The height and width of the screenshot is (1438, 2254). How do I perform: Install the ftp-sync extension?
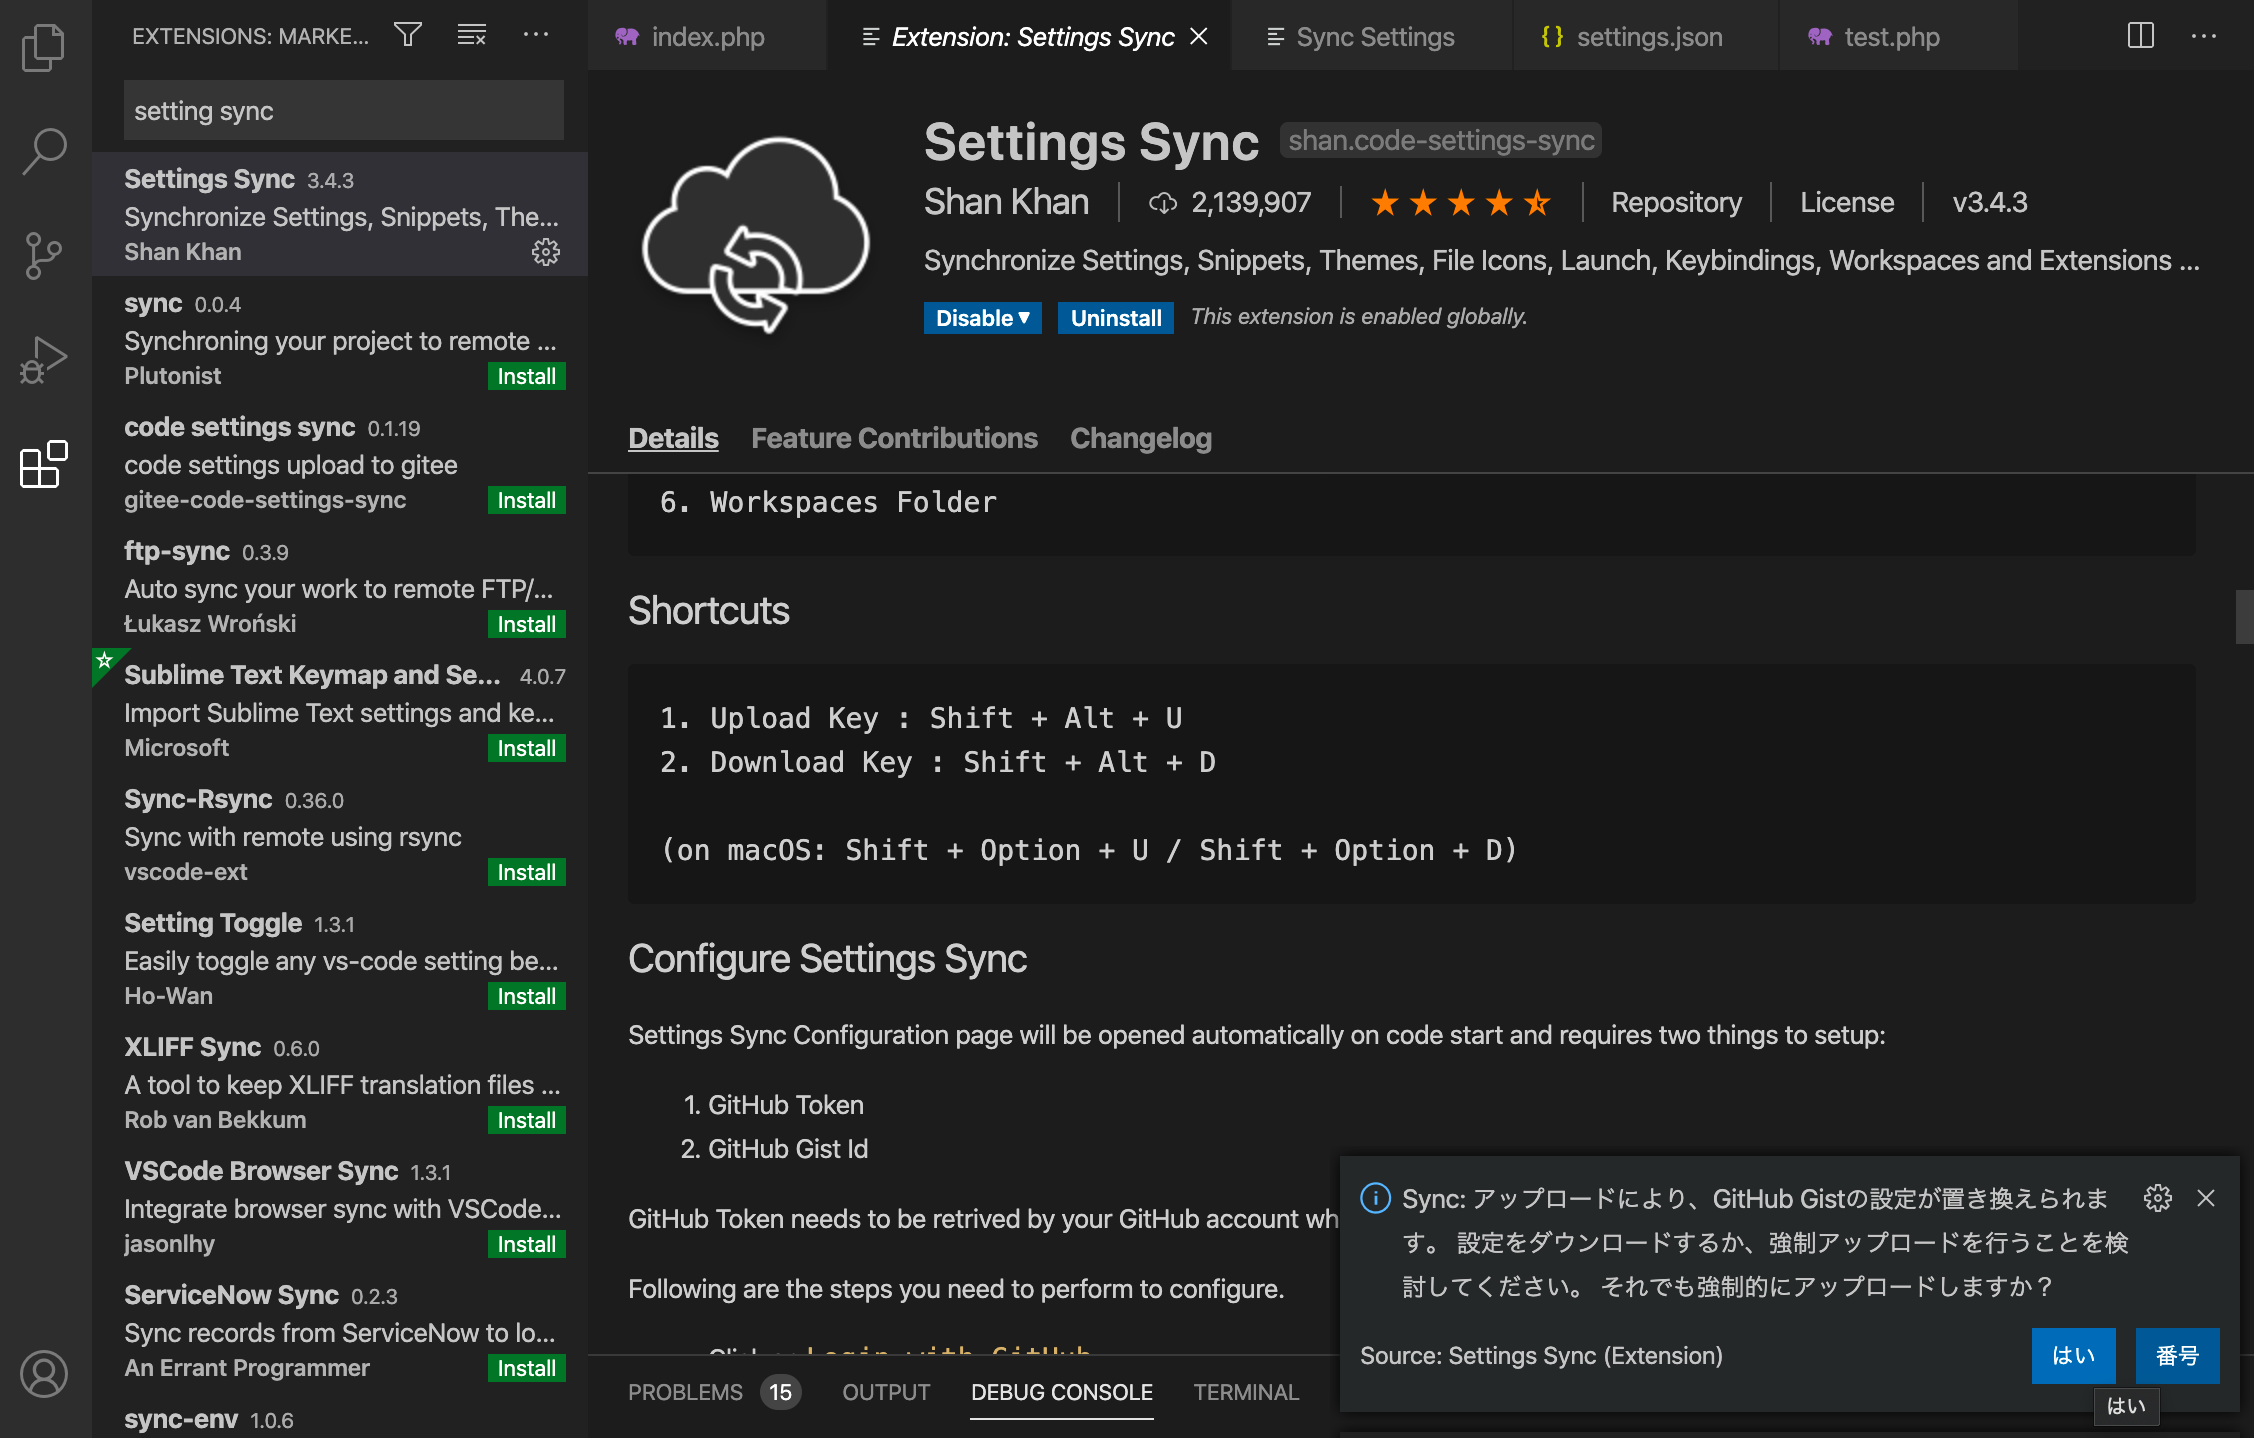[x=526, y=624]
